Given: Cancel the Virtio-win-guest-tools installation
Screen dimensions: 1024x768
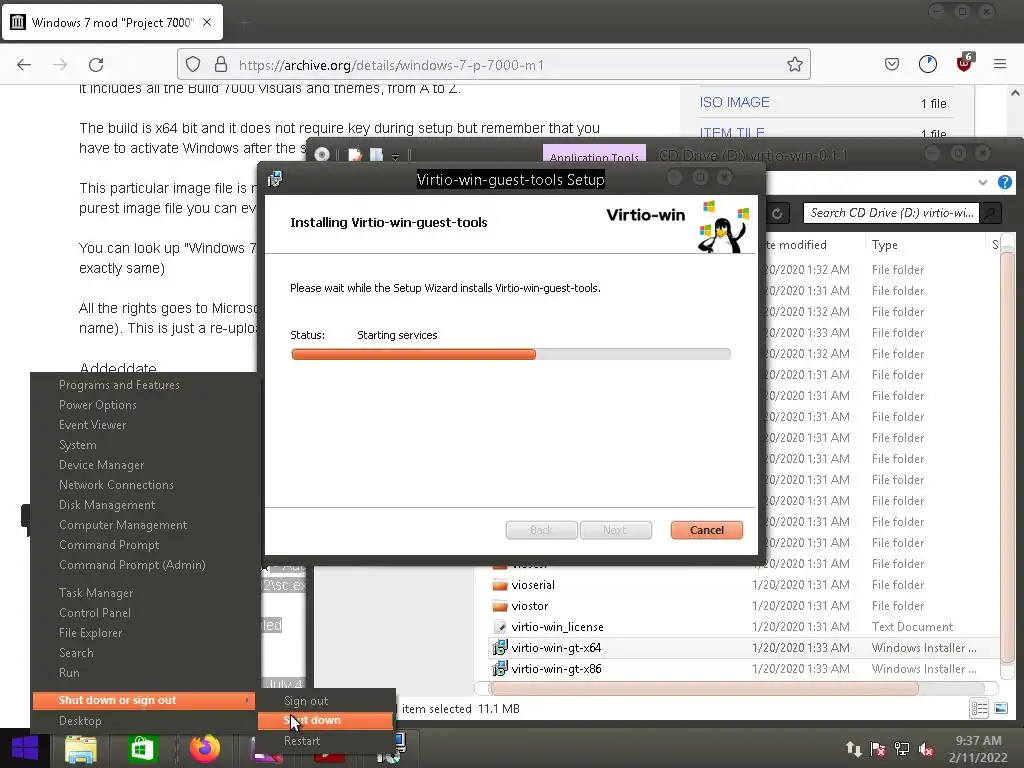Looking at the screenshot, I should pos(707,530).
